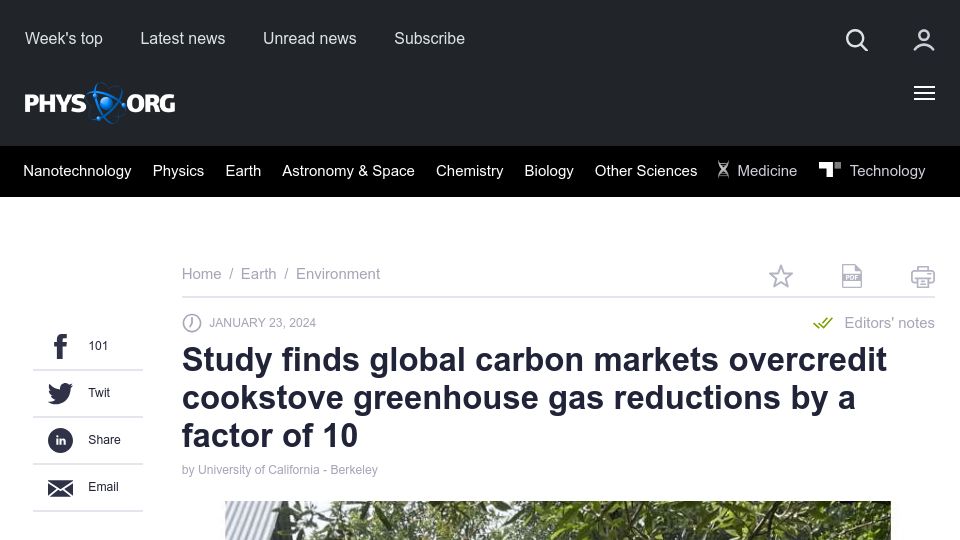Click the LinkedIn Share label
Screen dimensions: 960x540
click(x=104, y=440)
